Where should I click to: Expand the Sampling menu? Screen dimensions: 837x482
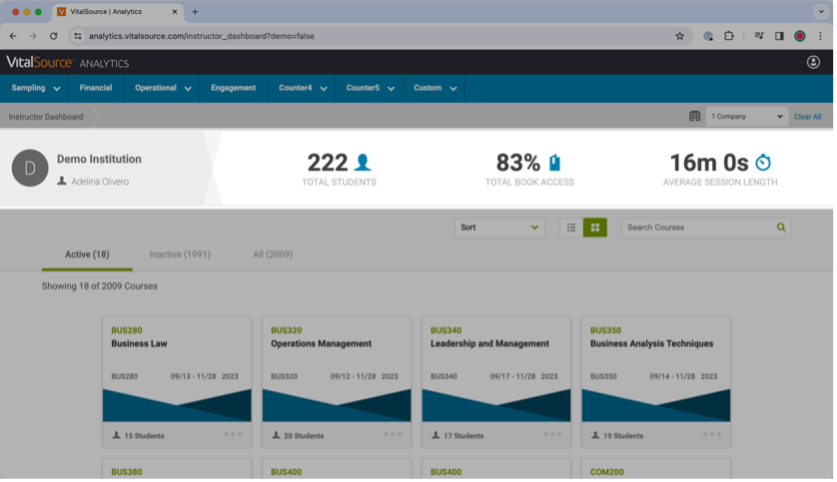[36, 88]
